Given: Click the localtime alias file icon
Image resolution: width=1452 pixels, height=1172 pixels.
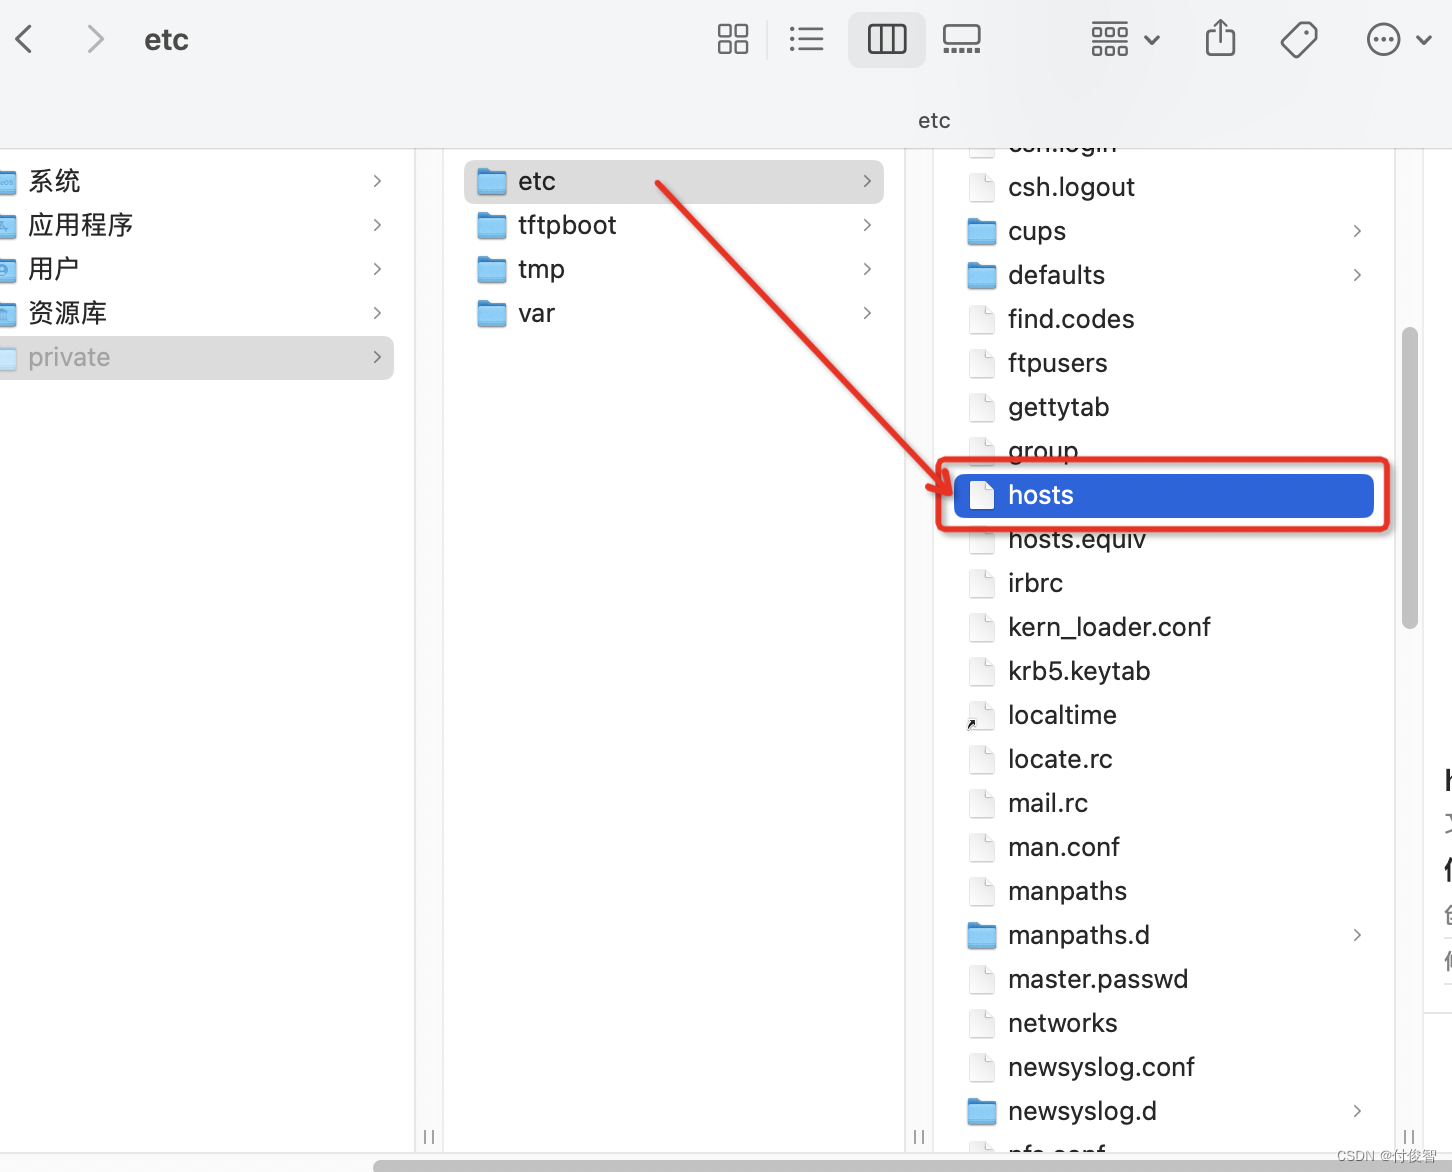Looking at the screenshot, I should [x=981, y=715].
